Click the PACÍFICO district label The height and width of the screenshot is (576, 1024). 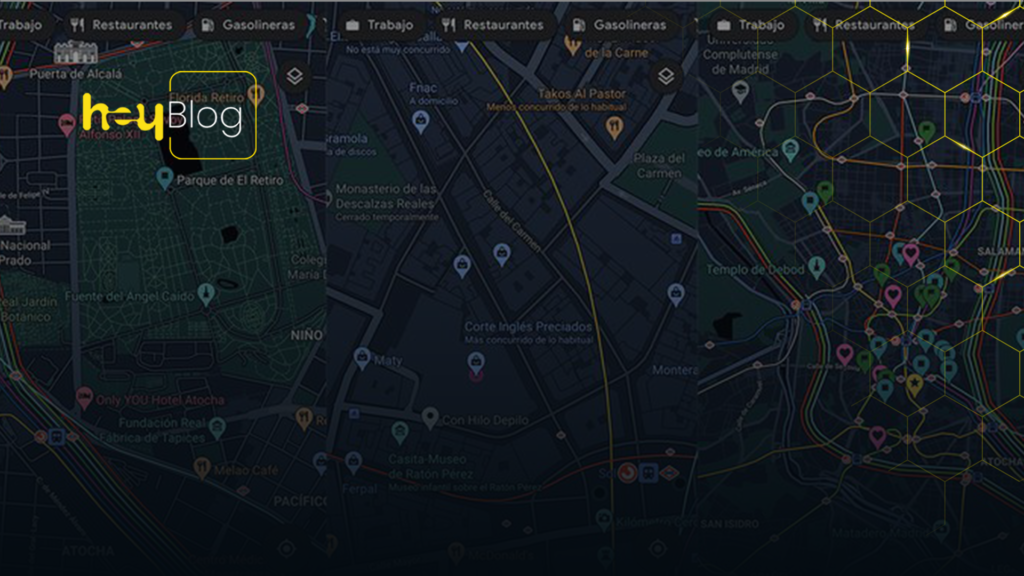[300, 502]
